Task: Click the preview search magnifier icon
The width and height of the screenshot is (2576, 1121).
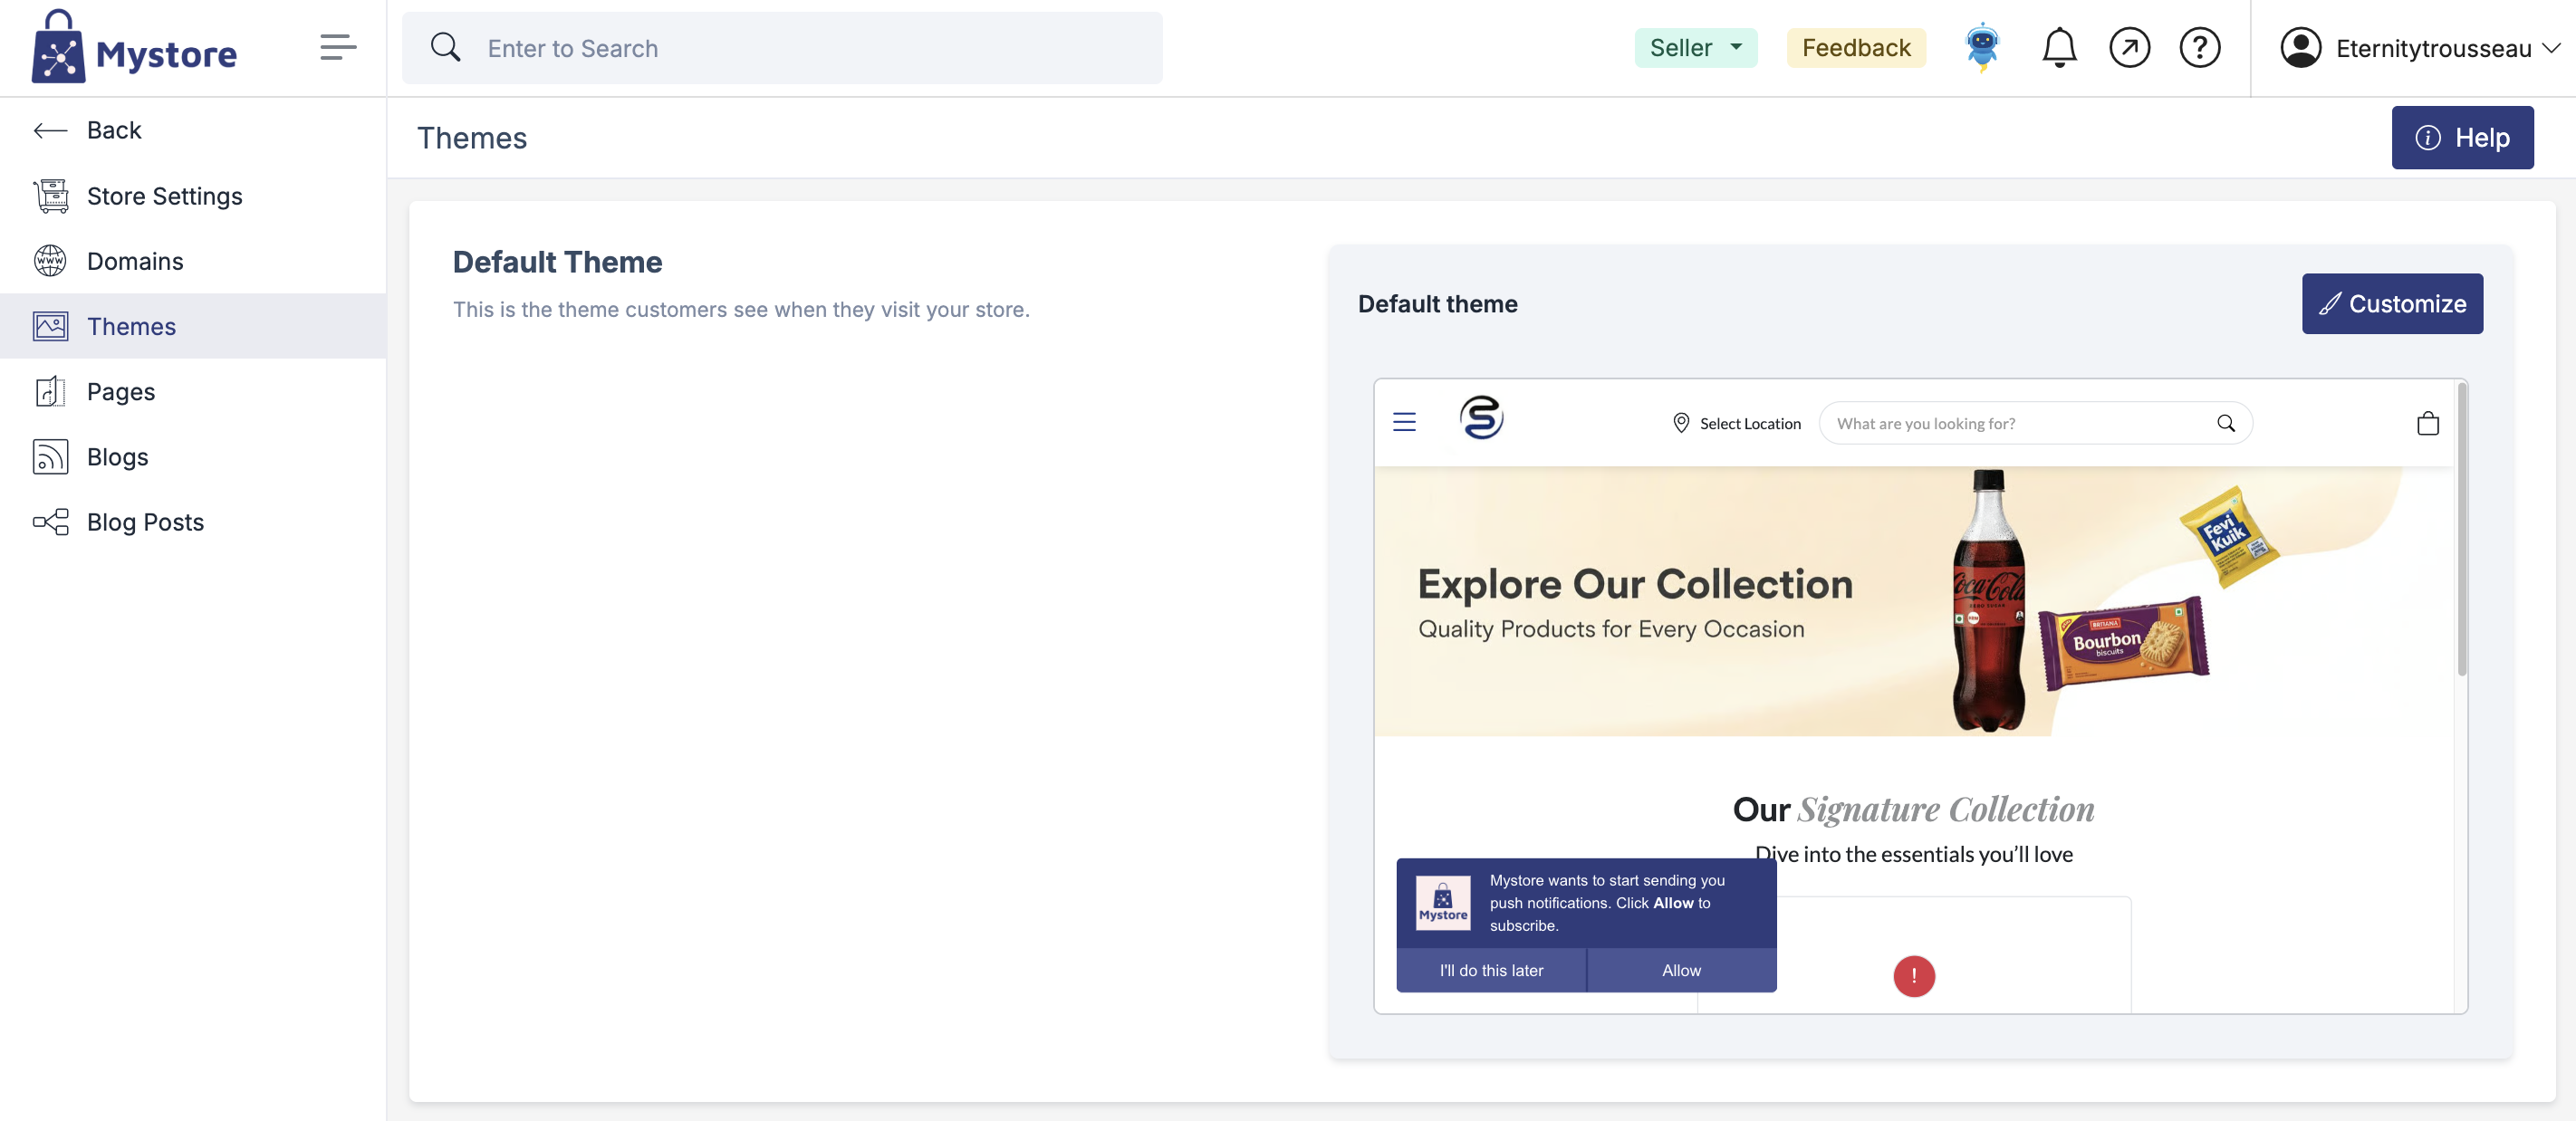Action: coord(2225,423)
